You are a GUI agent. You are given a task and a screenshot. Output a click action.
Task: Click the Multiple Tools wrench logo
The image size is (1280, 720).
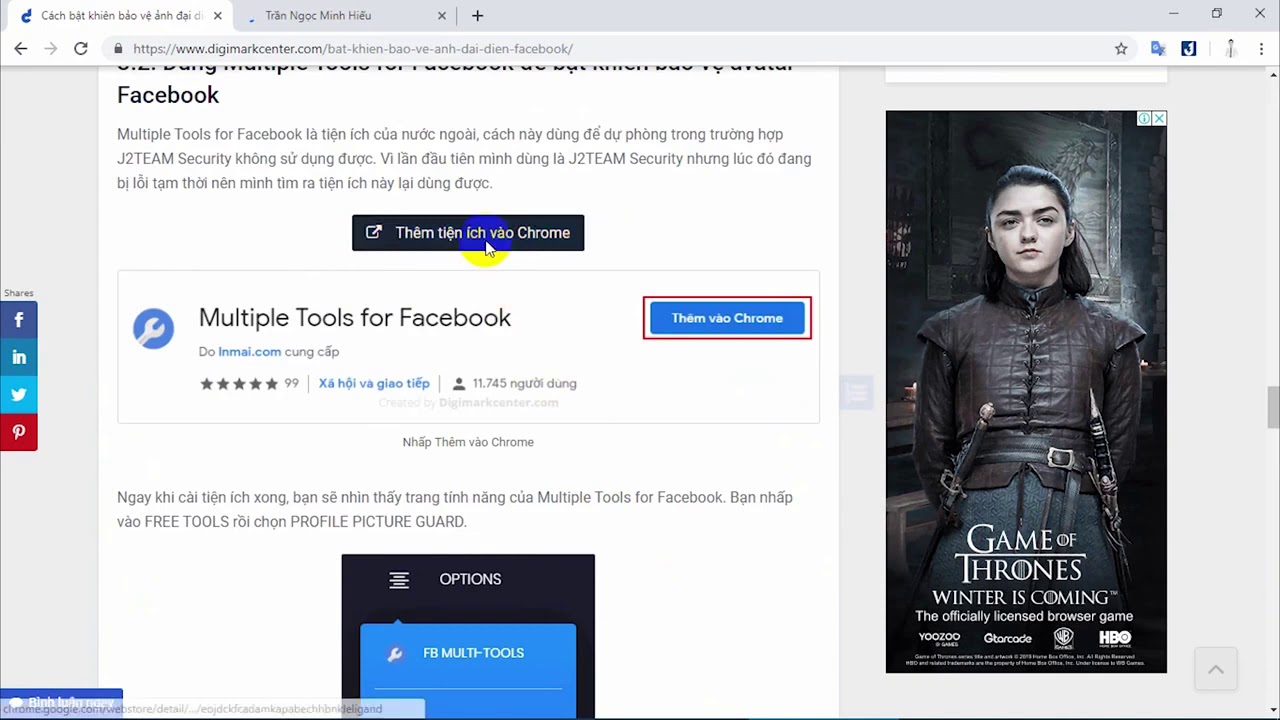tap(154, 328)
